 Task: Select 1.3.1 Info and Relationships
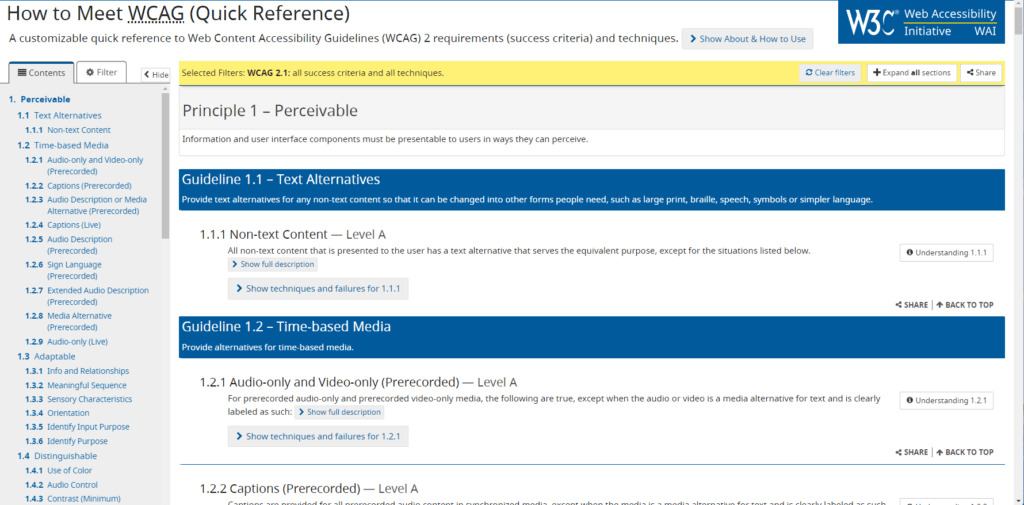[77, 371]
